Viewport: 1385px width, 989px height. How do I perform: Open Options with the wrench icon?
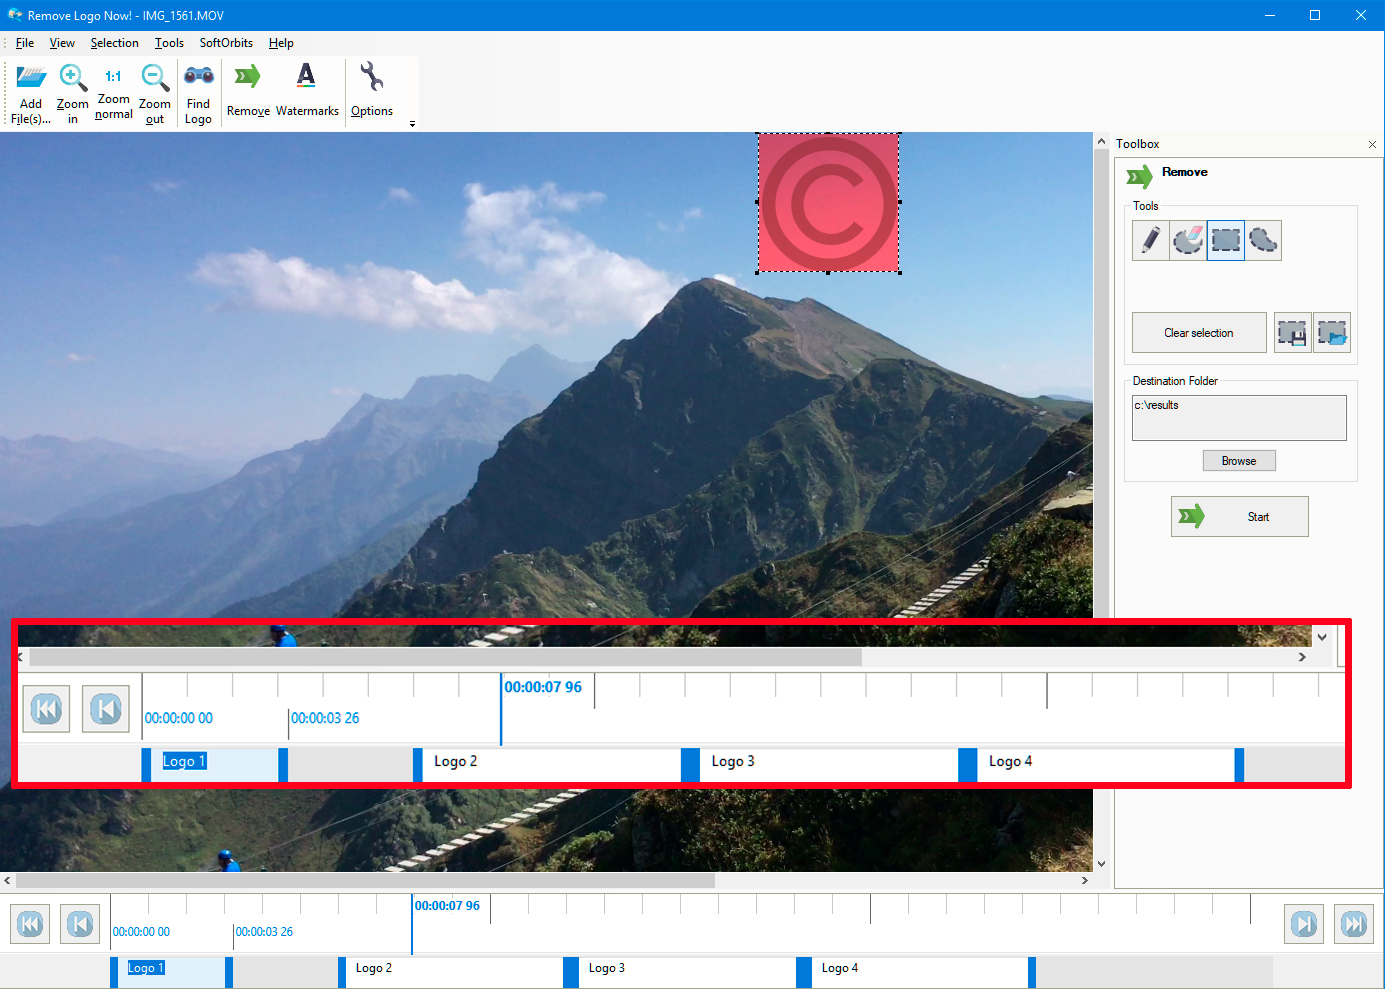click(372, 90)
